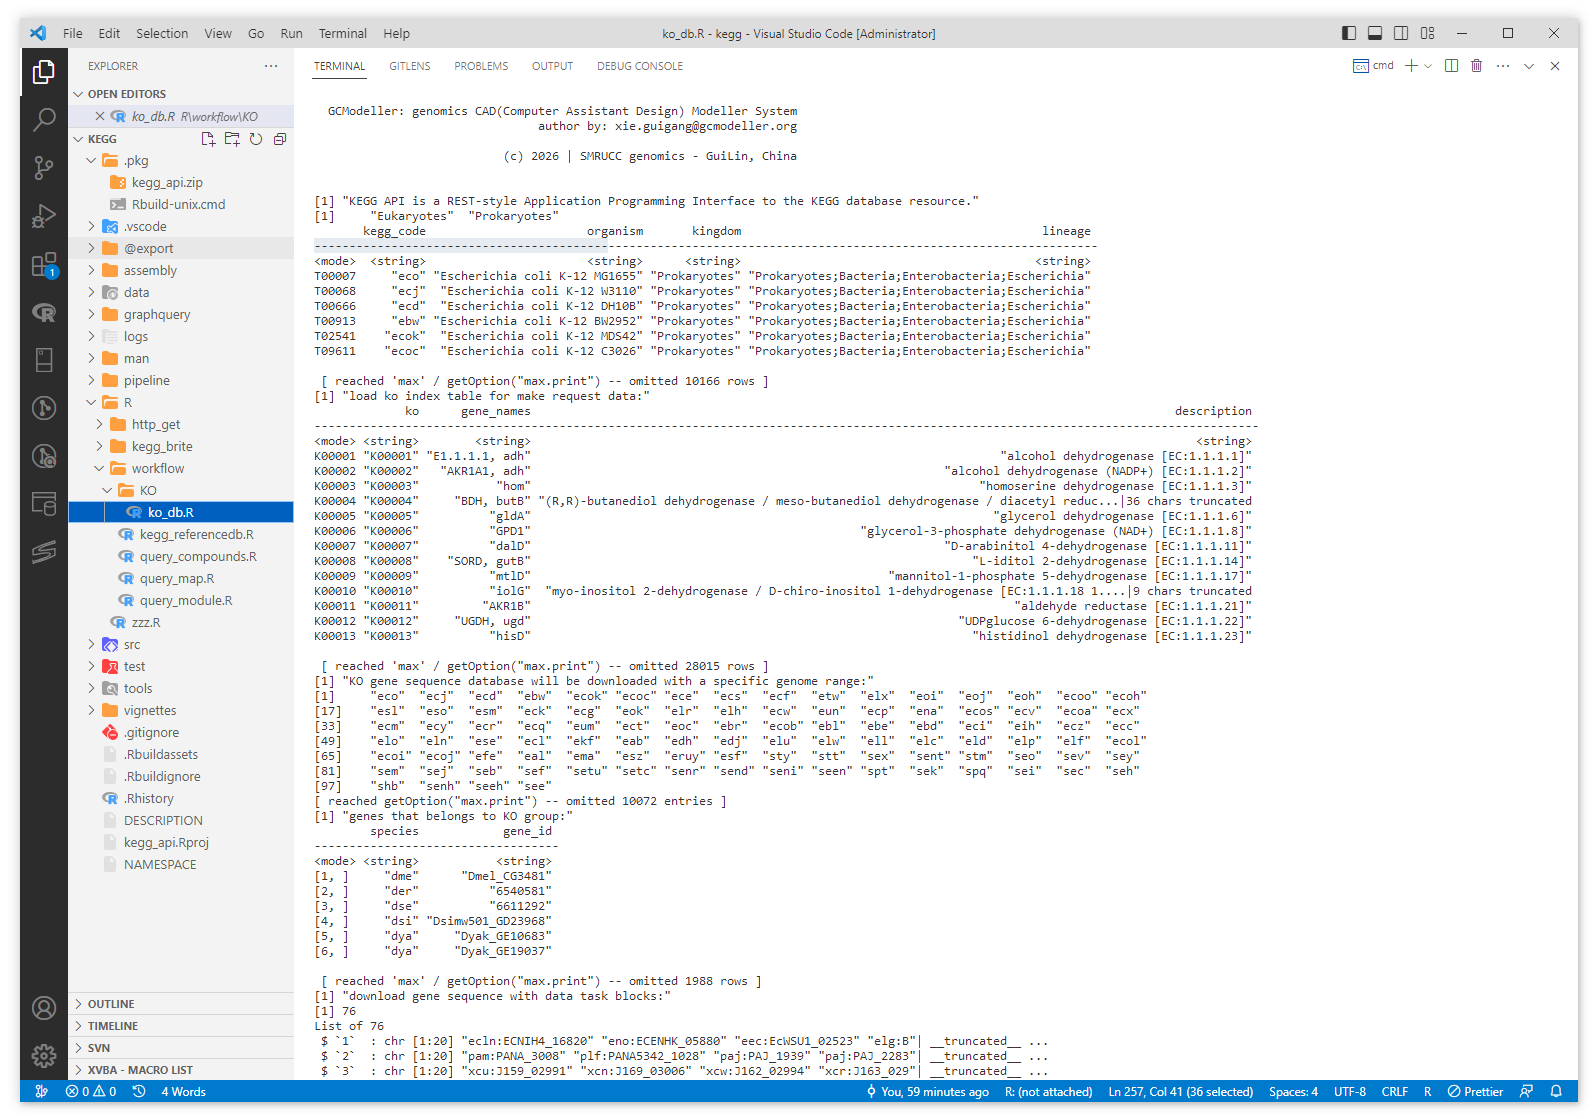Refresh the KEGG explorer tree

(256, 139)
